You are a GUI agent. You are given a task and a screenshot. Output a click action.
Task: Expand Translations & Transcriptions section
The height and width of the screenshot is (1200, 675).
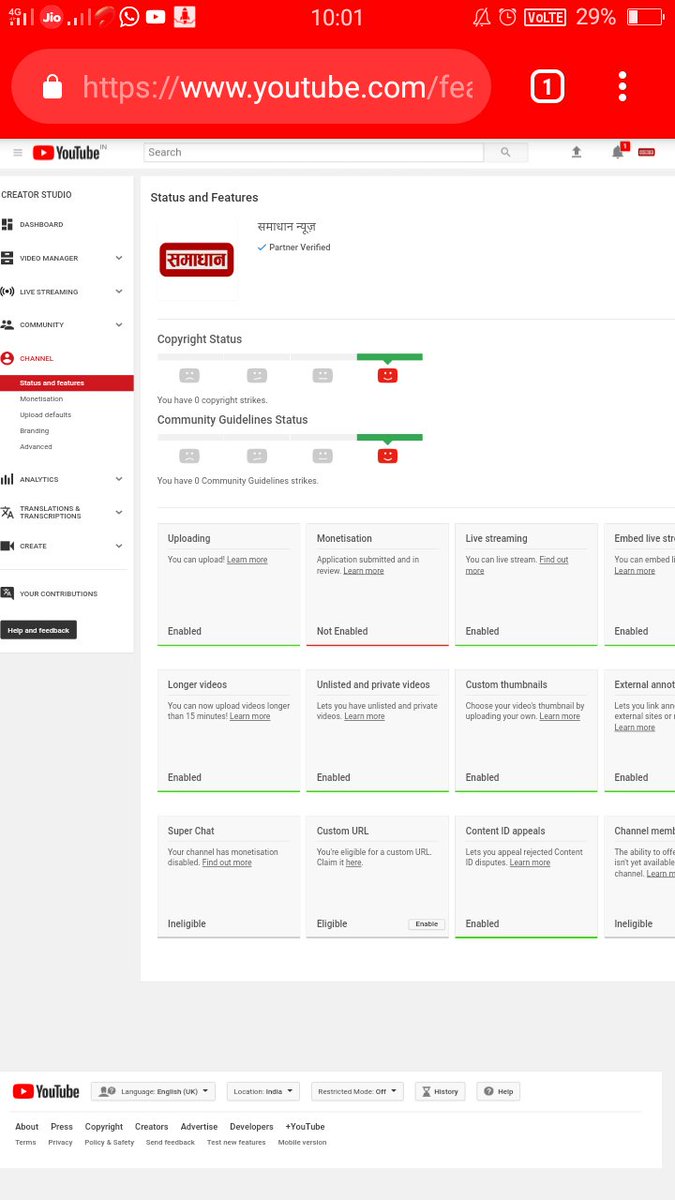pyautogui.click(x=119, y=512)
